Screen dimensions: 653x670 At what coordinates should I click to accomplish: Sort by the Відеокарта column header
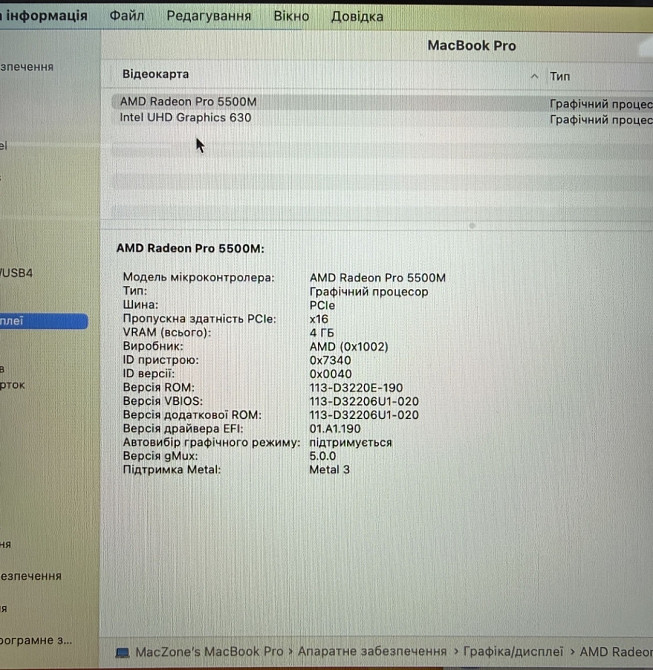[x=156, y=74]
